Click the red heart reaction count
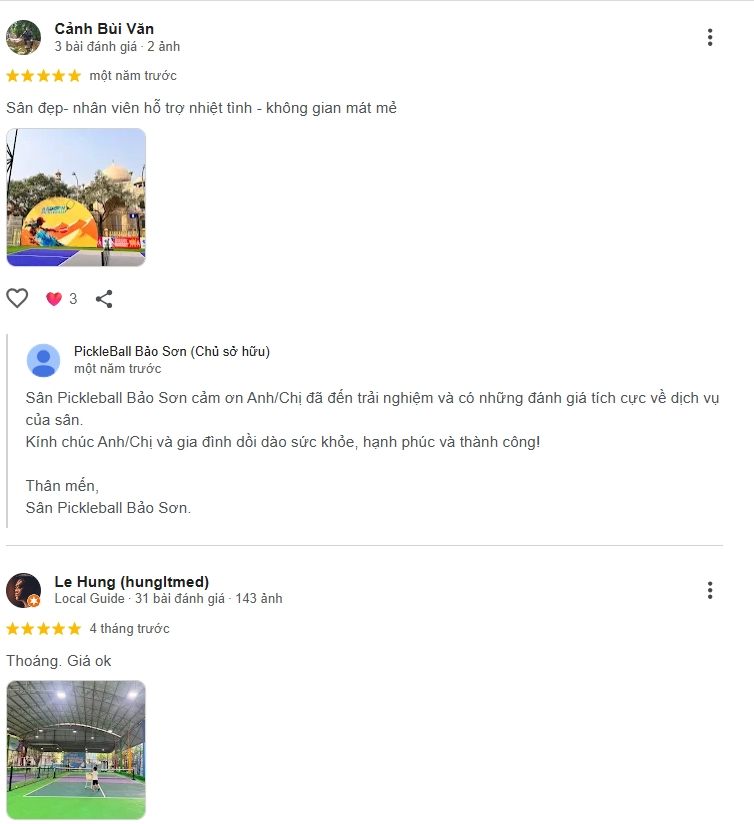754x824 pixels. tap(61, 298)
